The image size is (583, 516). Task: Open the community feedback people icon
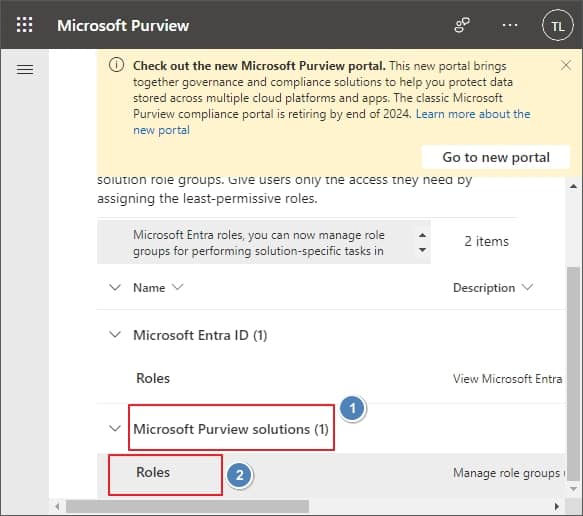[462, 25]
